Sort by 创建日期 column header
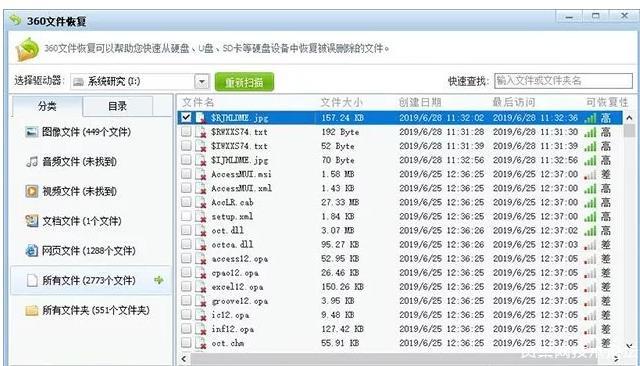 [x=420, y=102]
